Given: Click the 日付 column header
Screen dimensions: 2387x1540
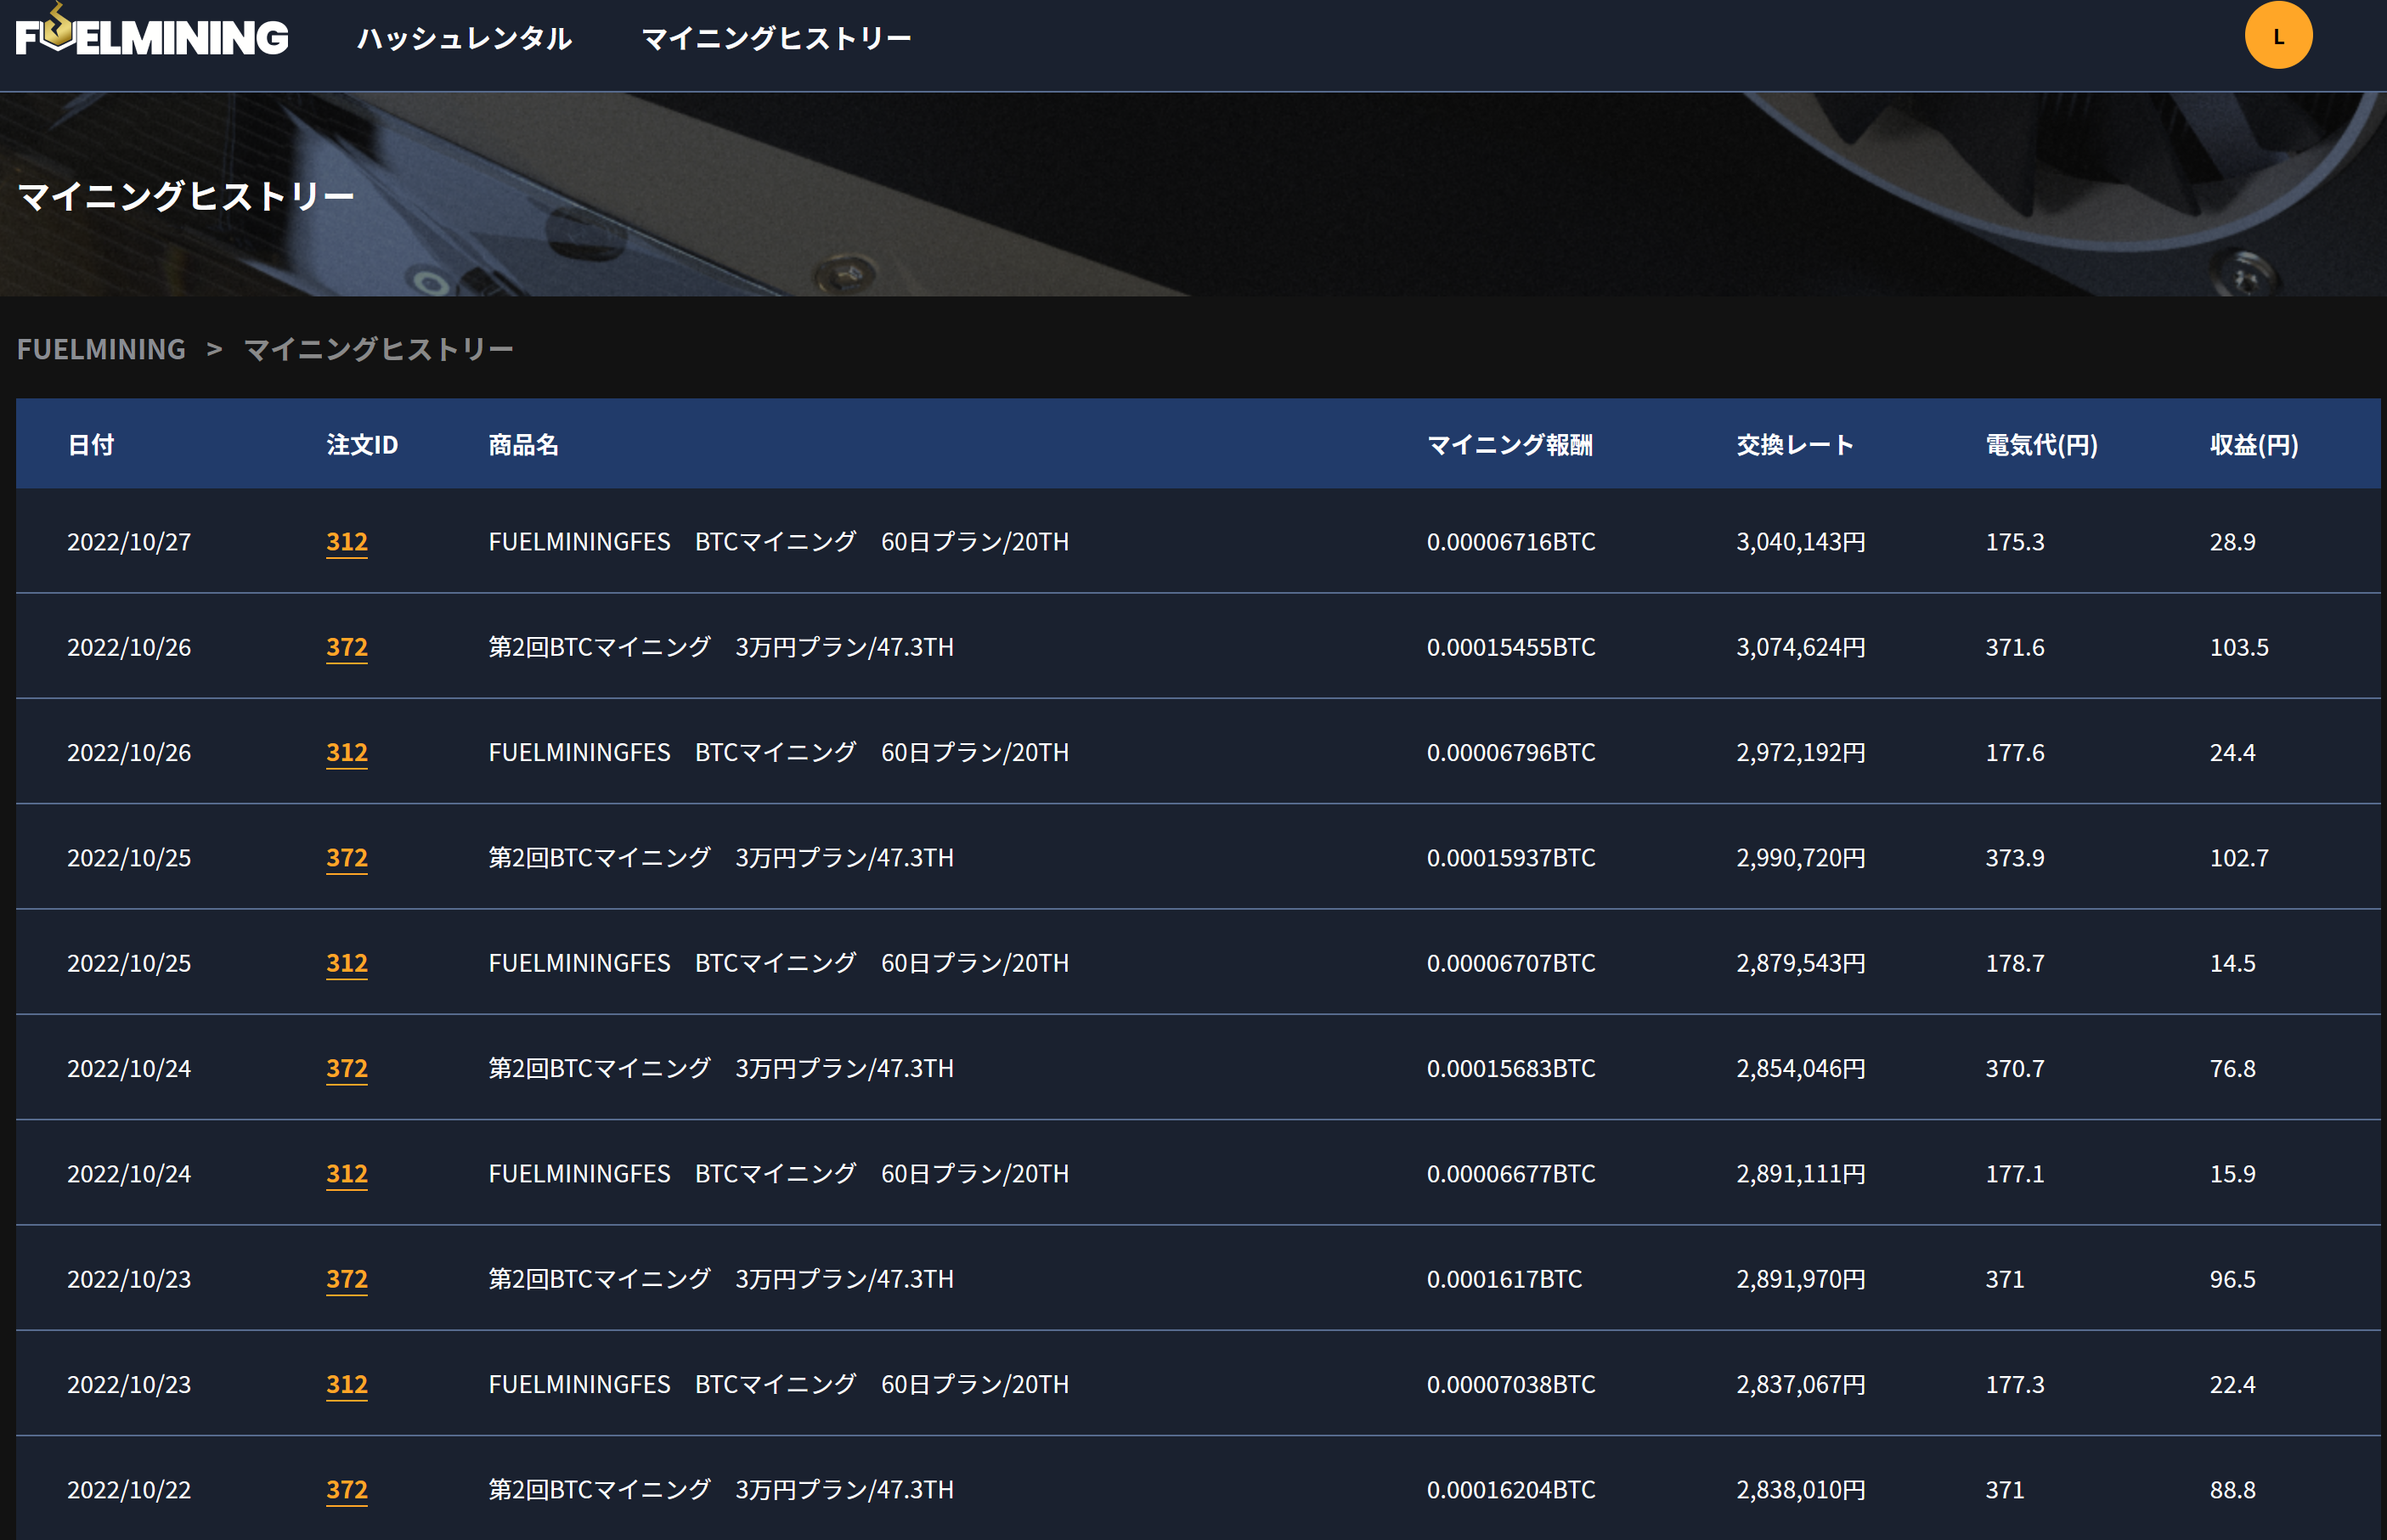Looking at the screenshot, I should [91, 445].
